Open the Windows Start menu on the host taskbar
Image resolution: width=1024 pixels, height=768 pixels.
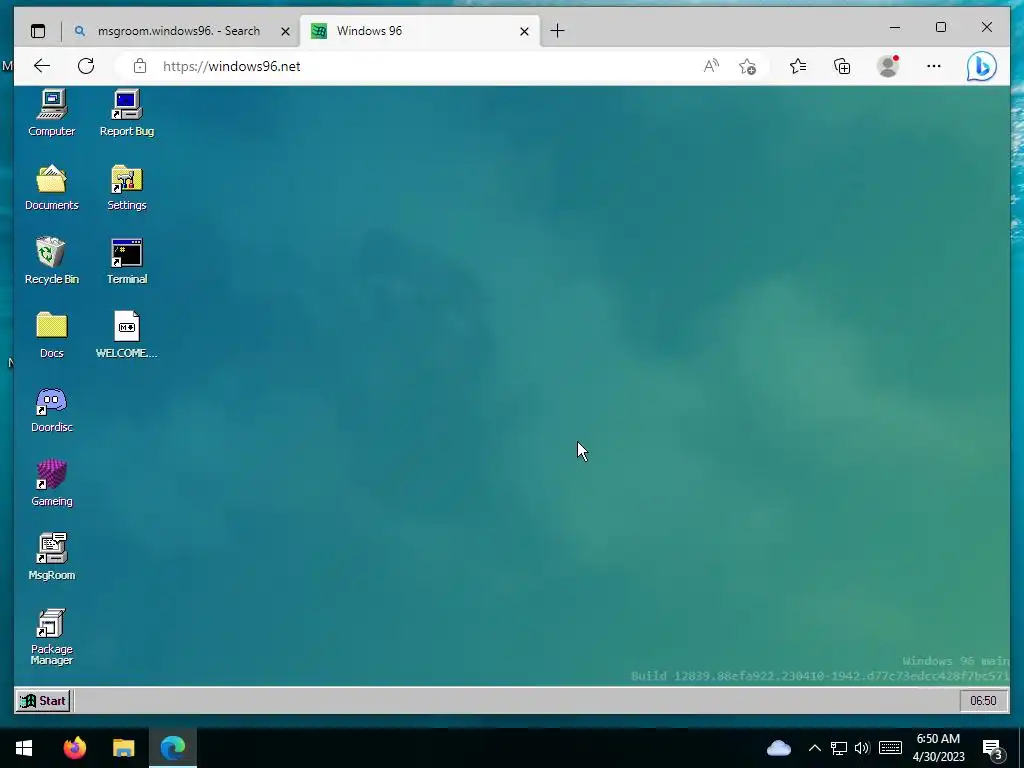point(24,748)
